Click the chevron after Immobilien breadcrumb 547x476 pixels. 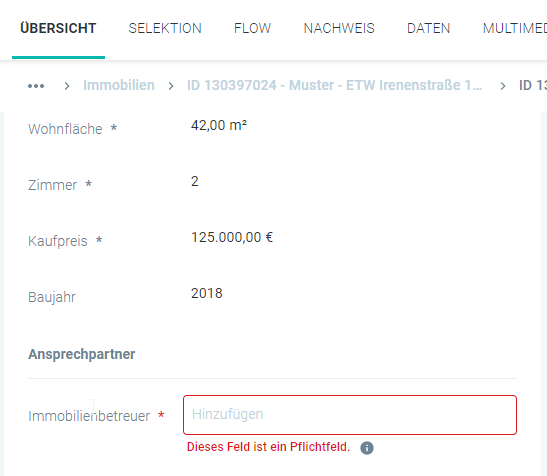(171, 86)
